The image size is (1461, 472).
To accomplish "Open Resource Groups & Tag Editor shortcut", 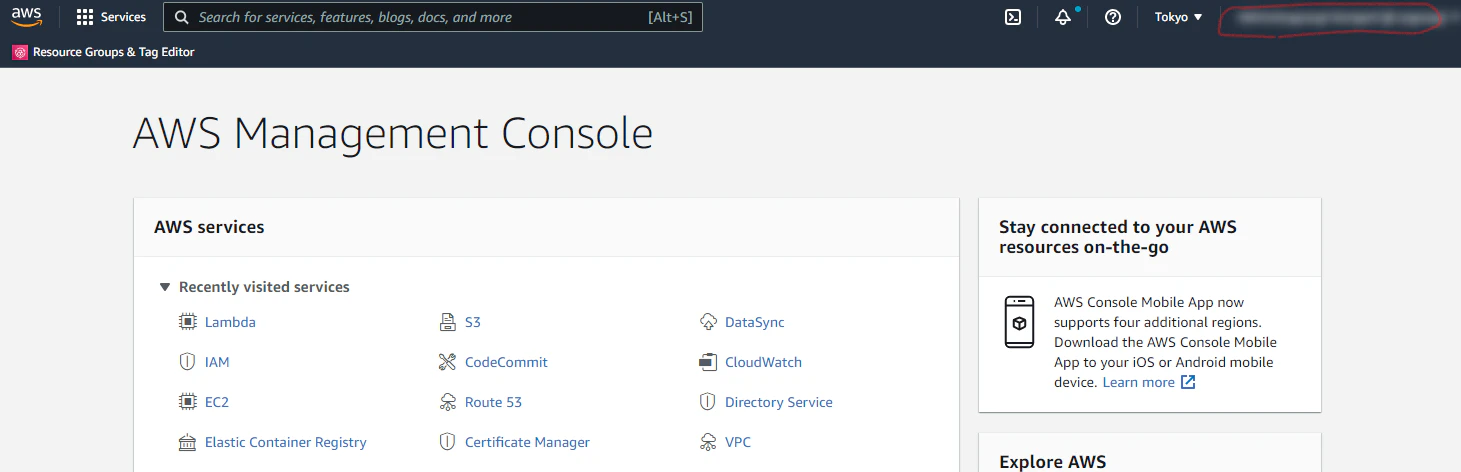I will [103, 52].
